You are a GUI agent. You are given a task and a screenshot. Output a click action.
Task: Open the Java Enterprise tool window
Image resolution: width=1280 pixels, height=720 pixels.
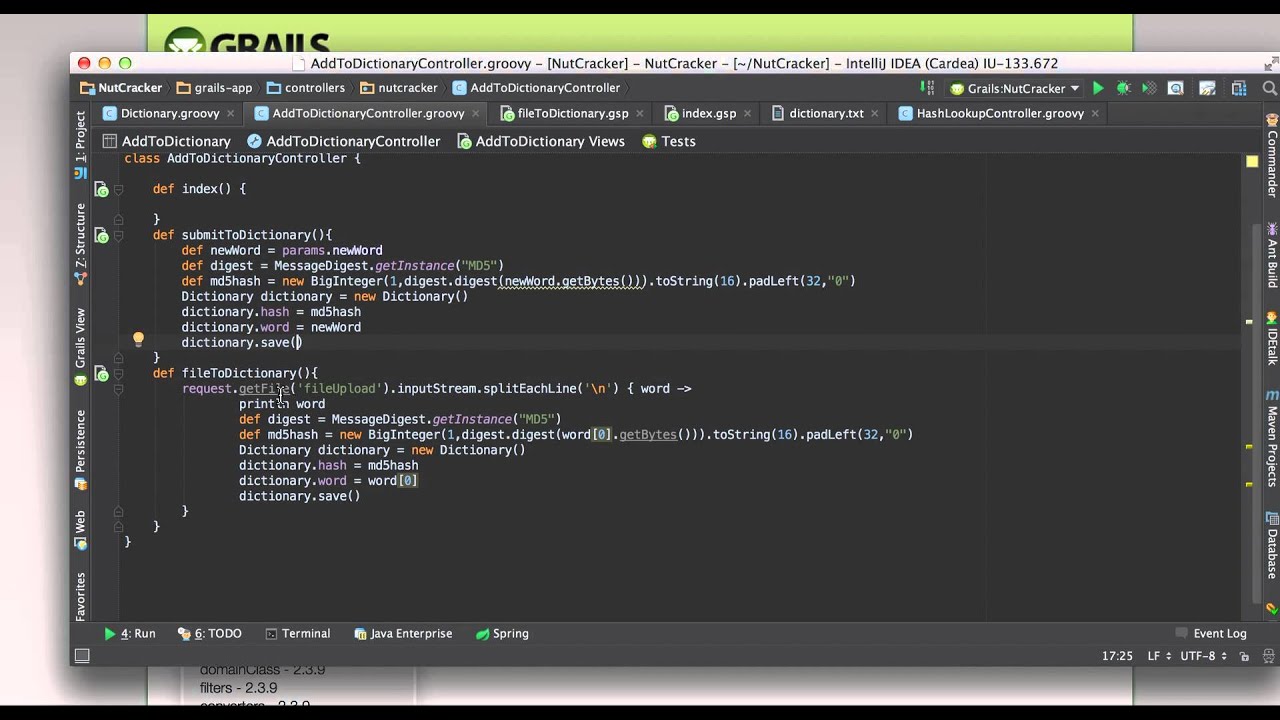point(402,634)
